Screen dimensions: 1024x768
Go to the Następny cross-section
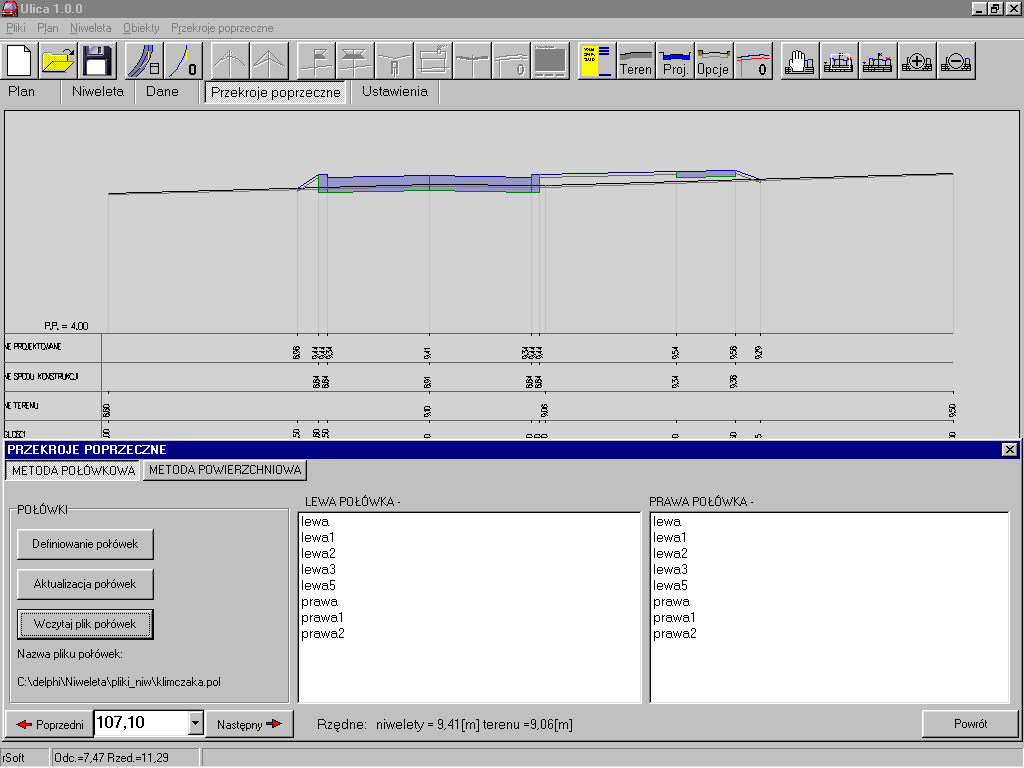tap(249, 724)
